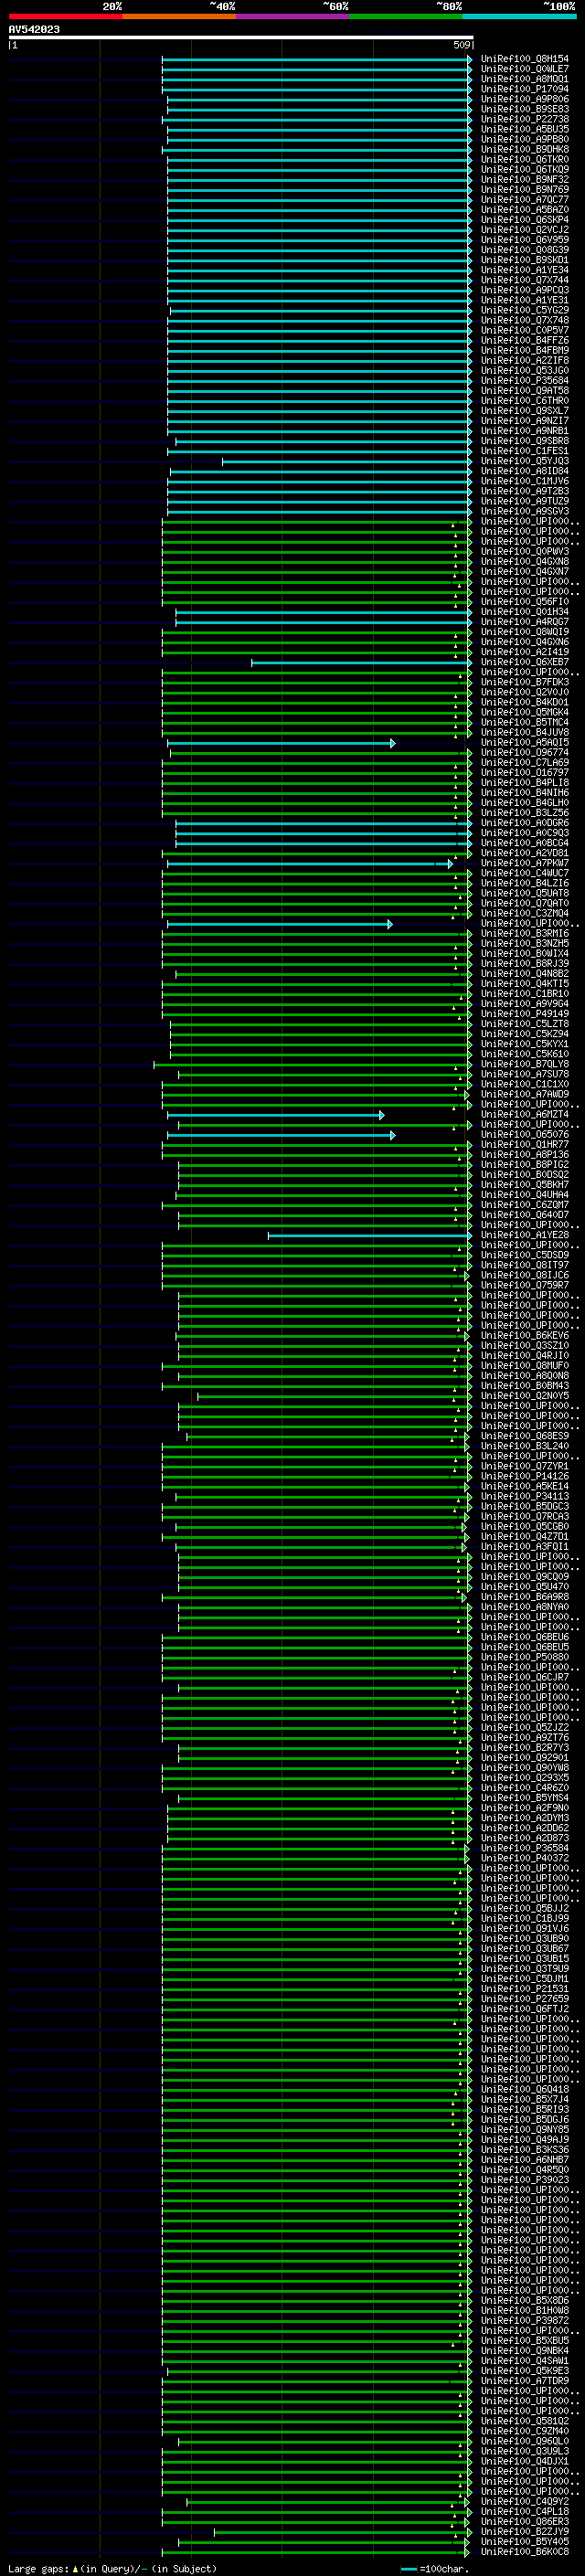Click hit label UniRef100_A9P806
Image resolution: width=585 pixels, height=2576 pixels.
coord(524,100)
